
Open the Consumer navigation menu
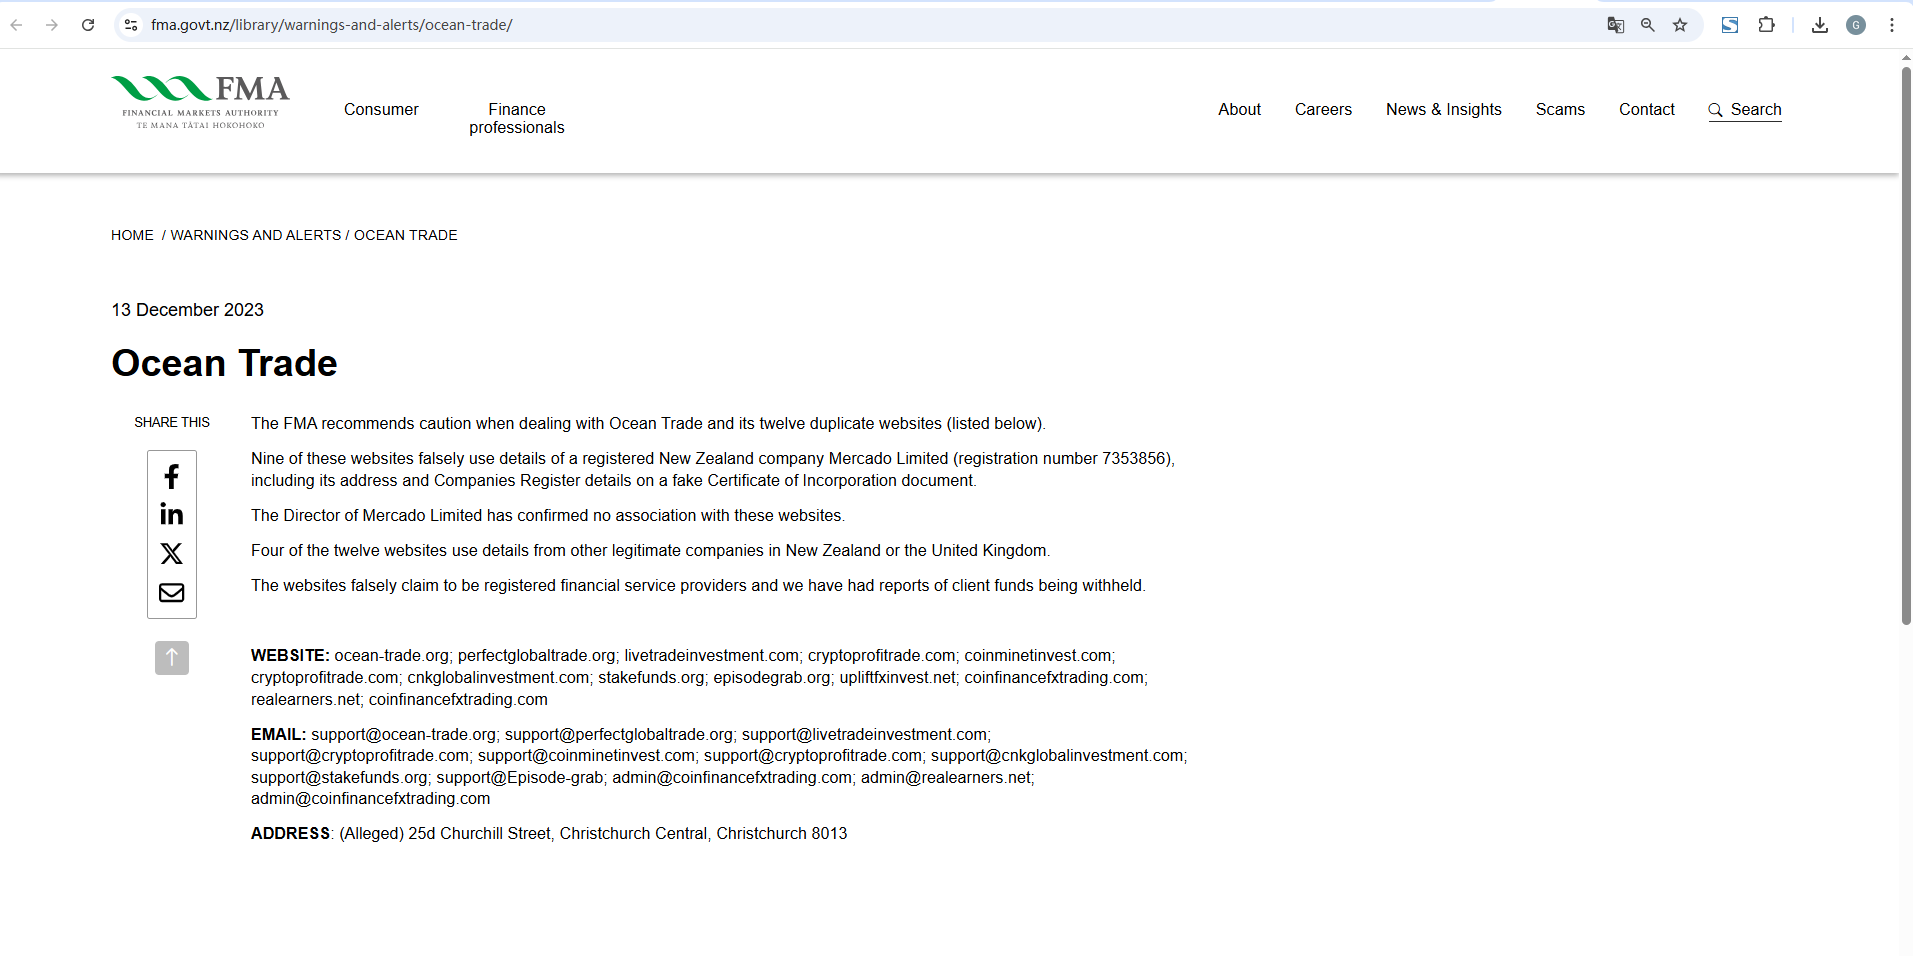381,110
